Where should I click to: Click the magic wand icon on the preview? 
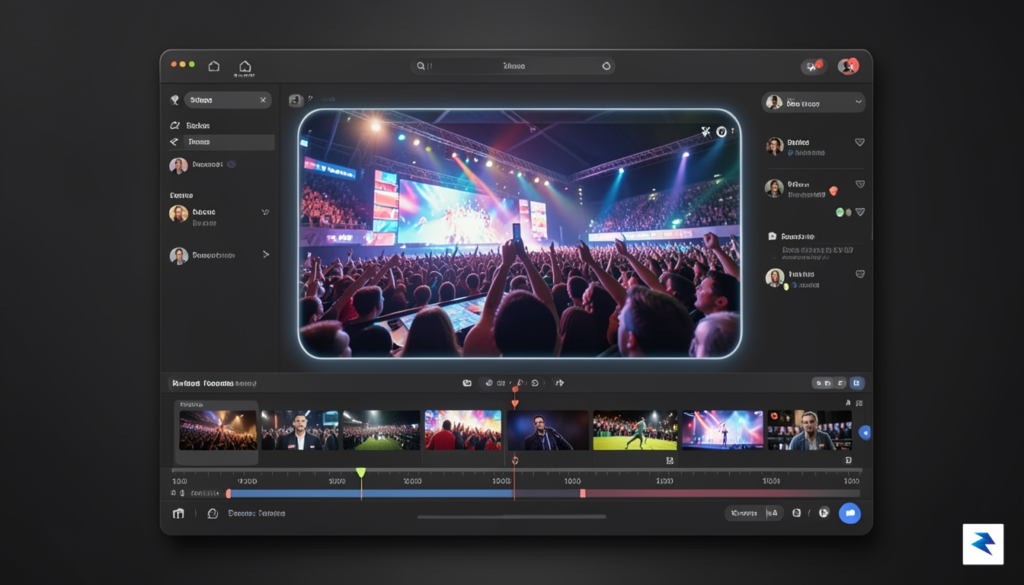click(x=706, y=132)
